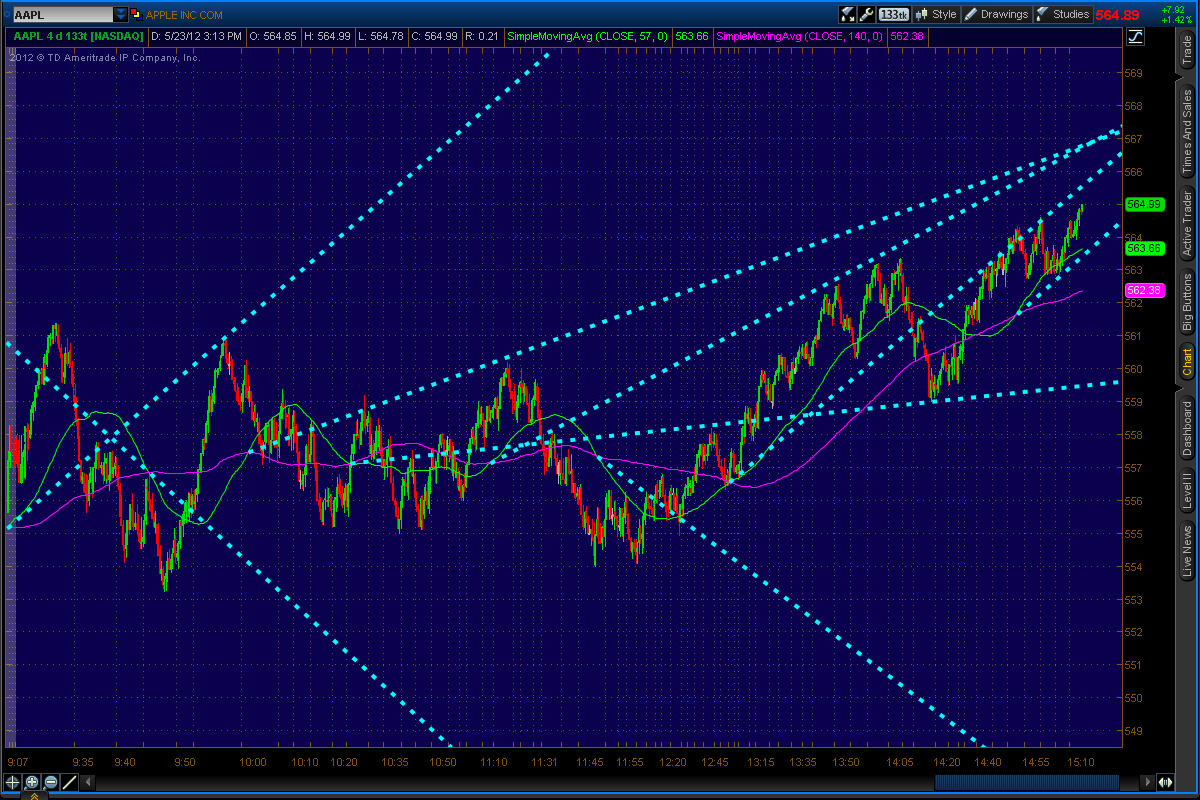Toggle the curve scale icon
1200x800 pixels.
1136,37
